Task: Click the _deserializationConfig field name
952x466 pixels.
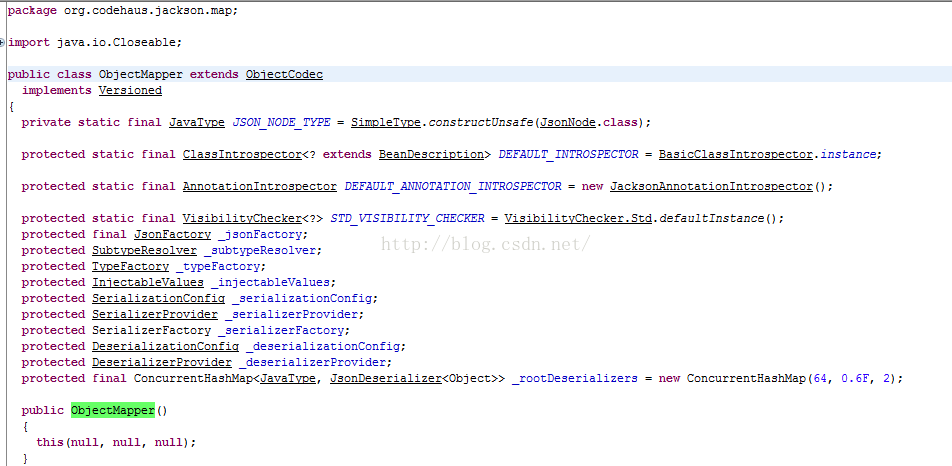Action: pyautogui.click(x=323, y=346)
